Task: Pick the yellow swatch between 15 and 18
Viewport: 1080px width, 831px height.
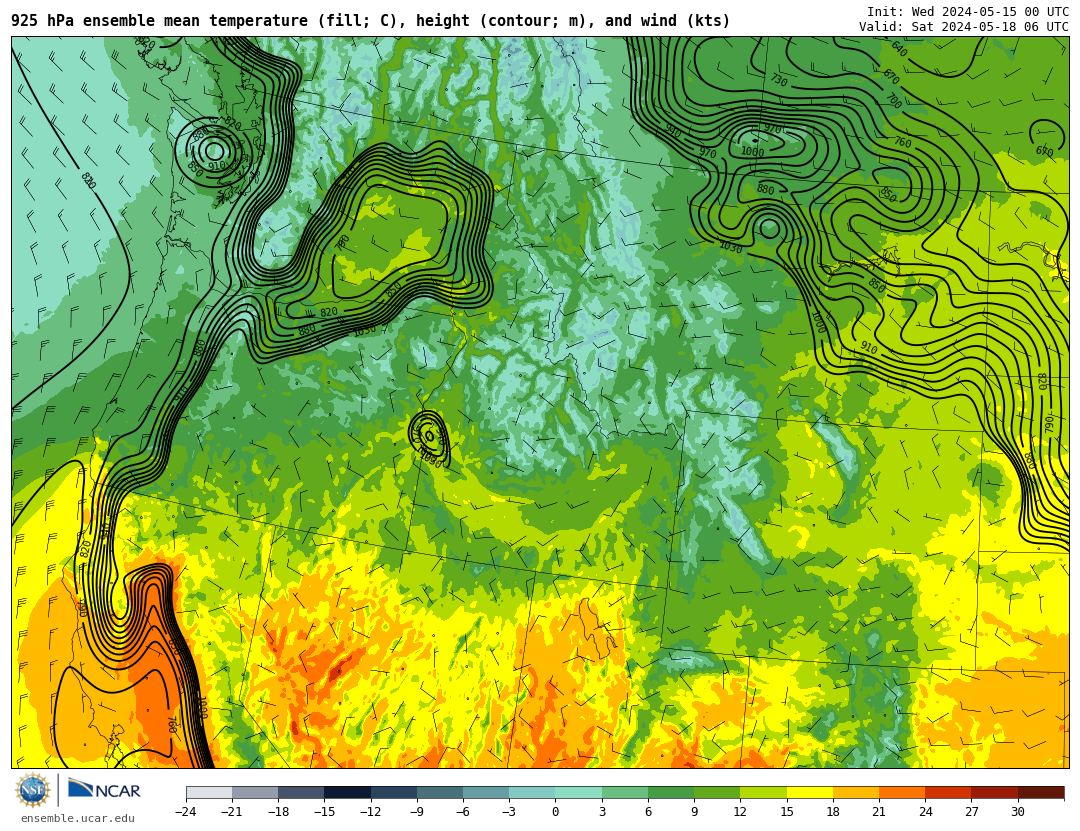Action: click(x=810, y=792)
